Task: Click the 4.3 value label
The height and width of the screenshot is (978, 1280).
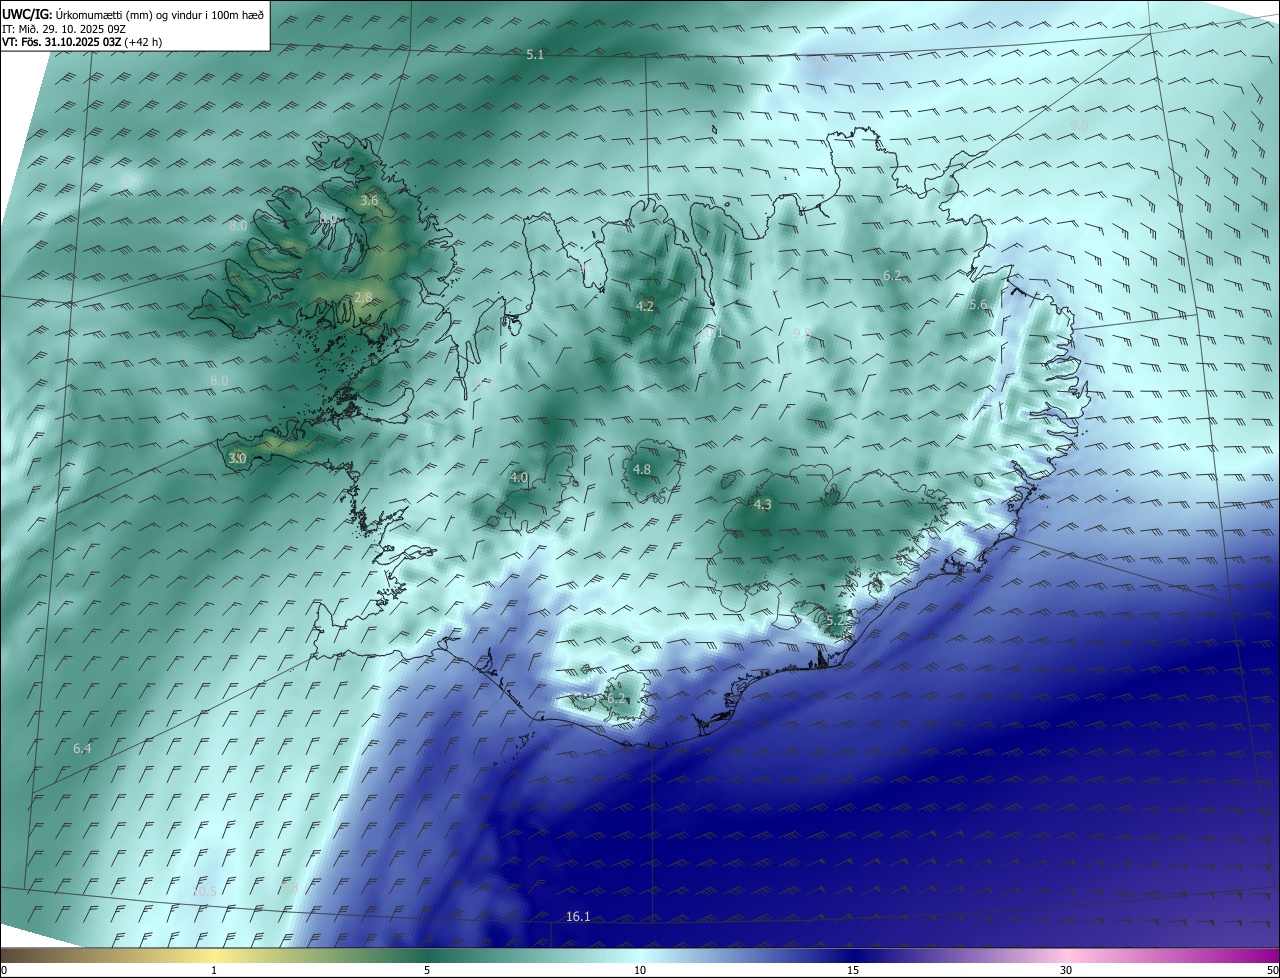Action: (x=763, y=505)
